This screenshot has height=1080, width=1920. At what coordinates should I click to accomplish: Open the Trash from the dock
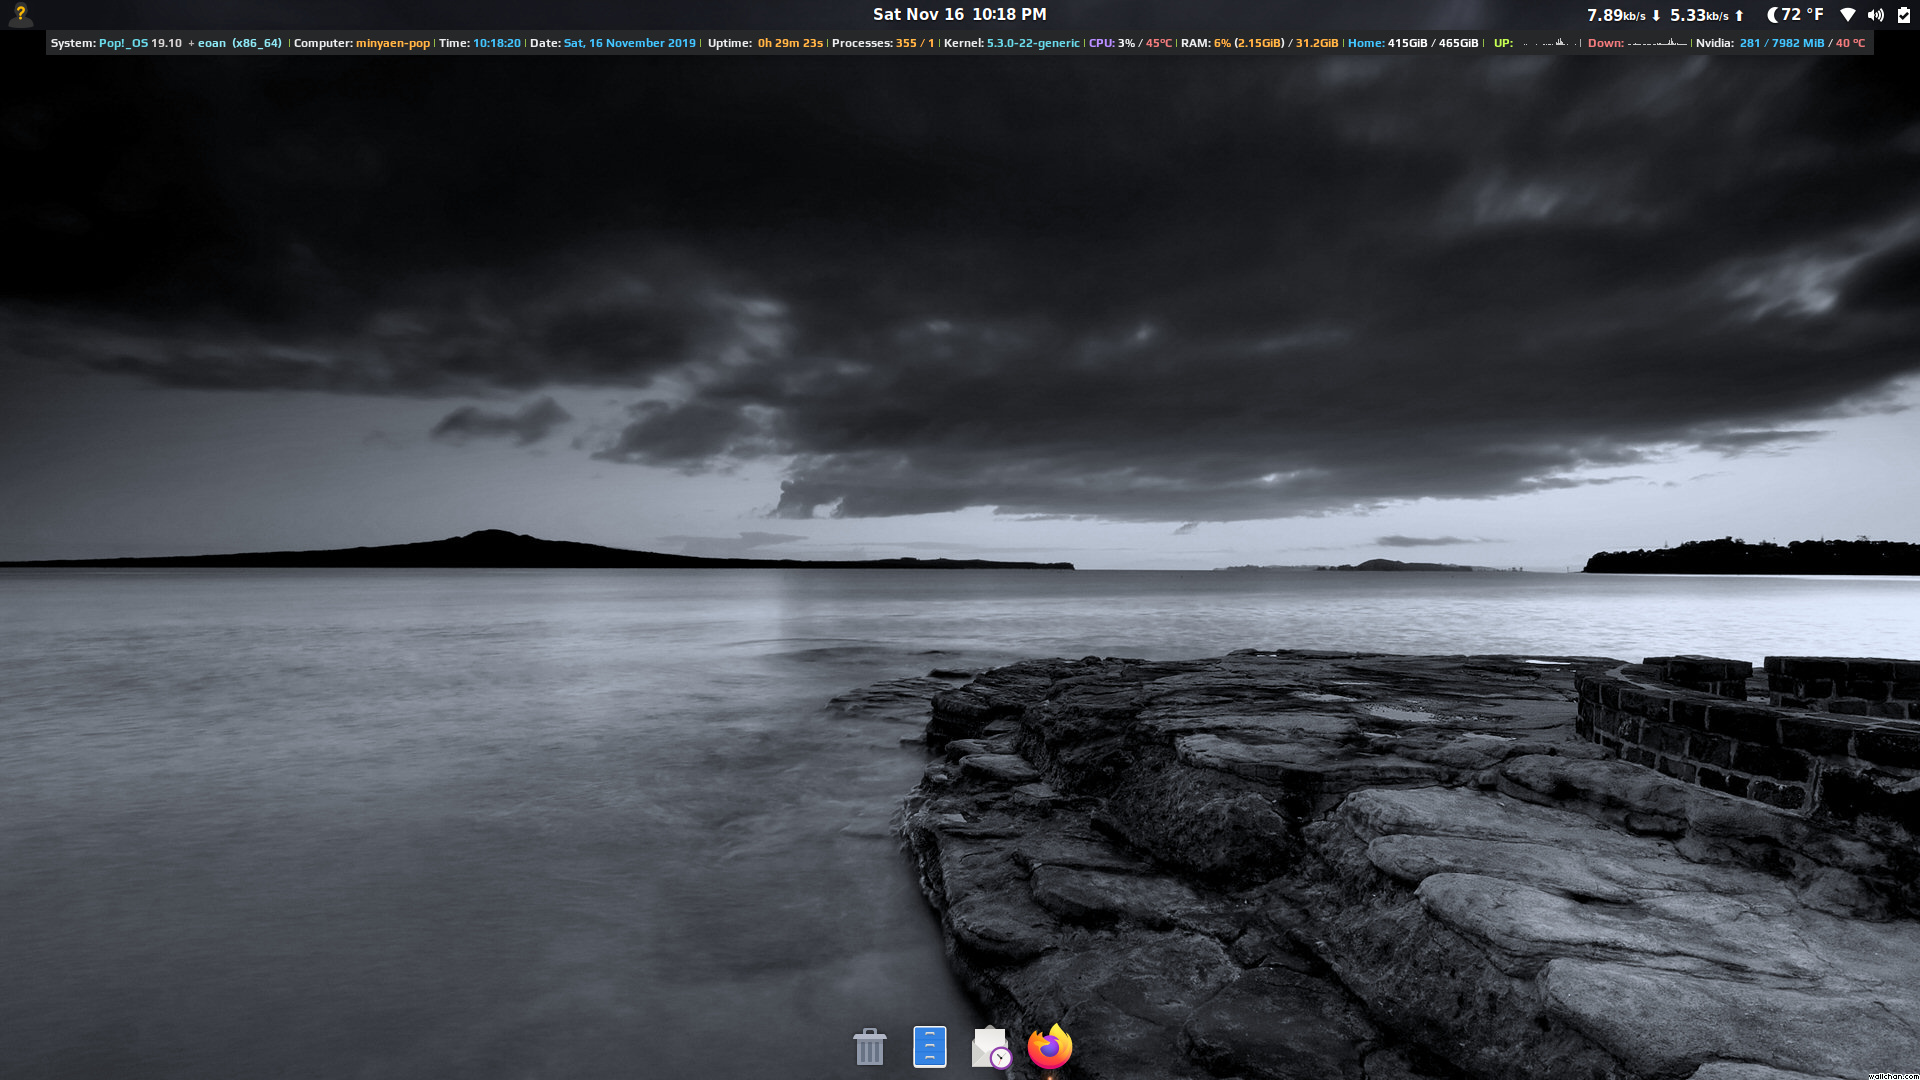(869, 1047)
